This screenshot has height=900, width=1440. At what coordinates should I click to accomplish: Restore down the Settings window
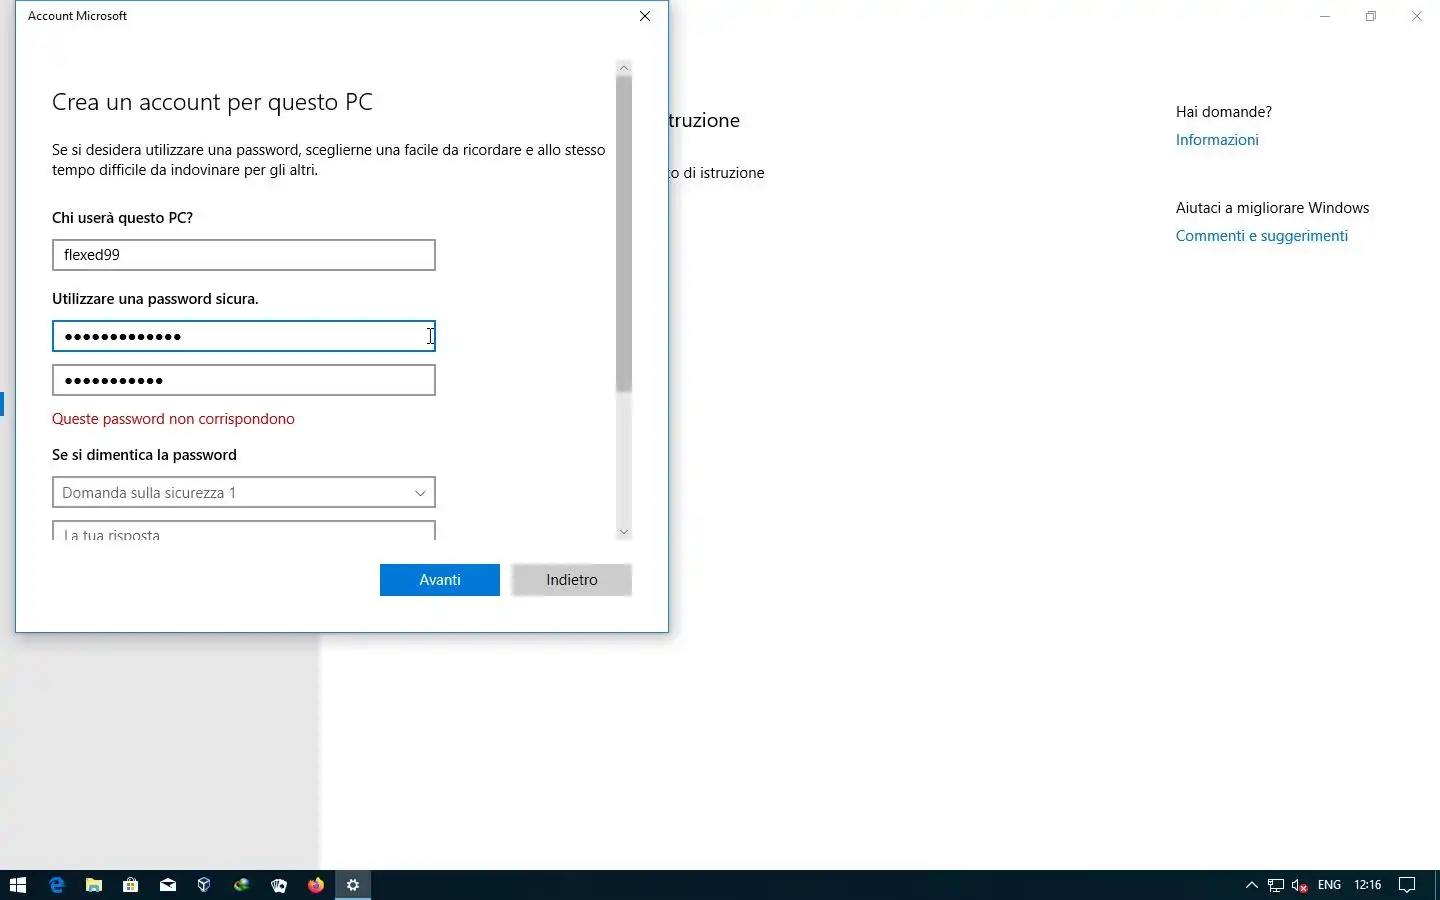(1371, 16)
